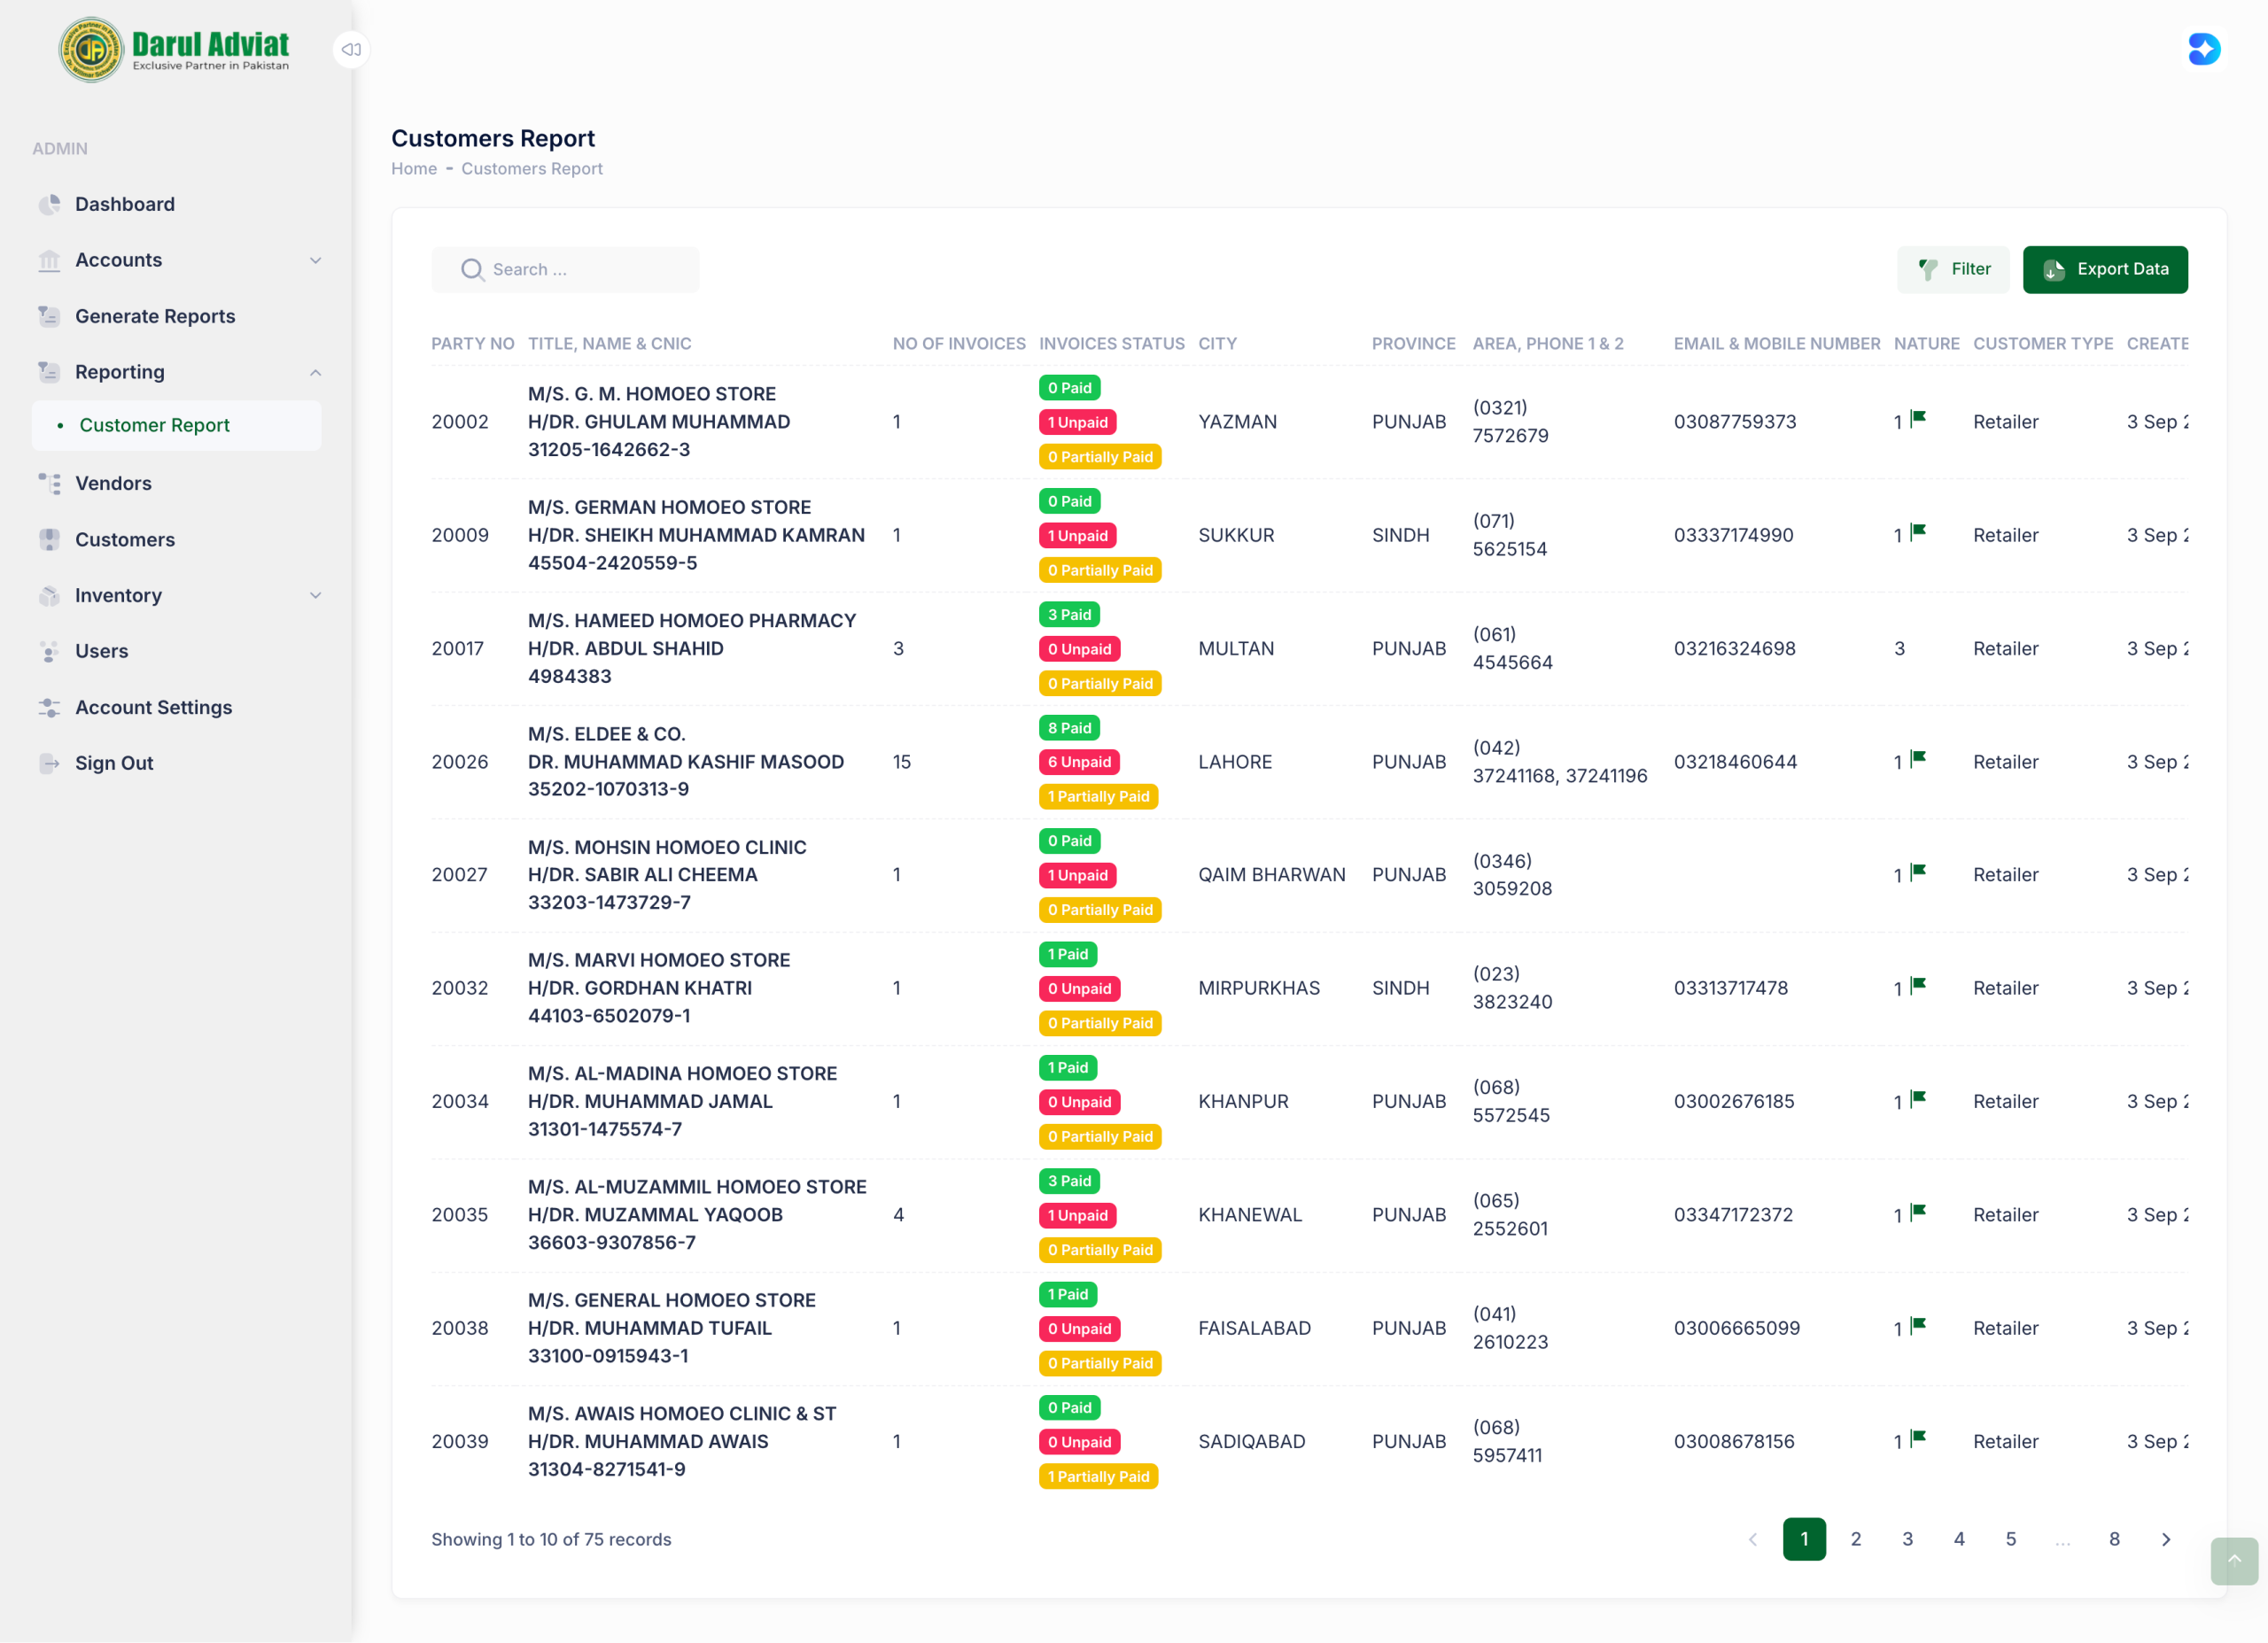The height and width of the screenshot is (1643, 2268).
Task: Select party number 20035 cell
Action: [460, 1215]
